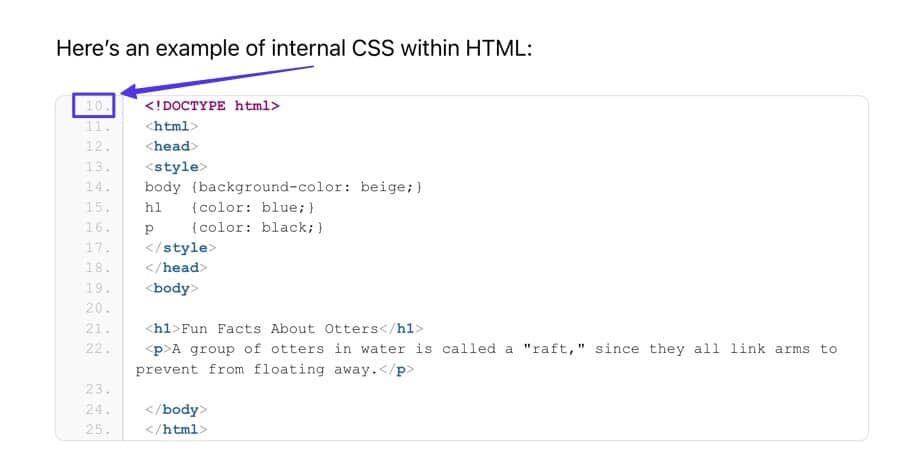Click the closing style tag on line 17

[x=180, y=247]
